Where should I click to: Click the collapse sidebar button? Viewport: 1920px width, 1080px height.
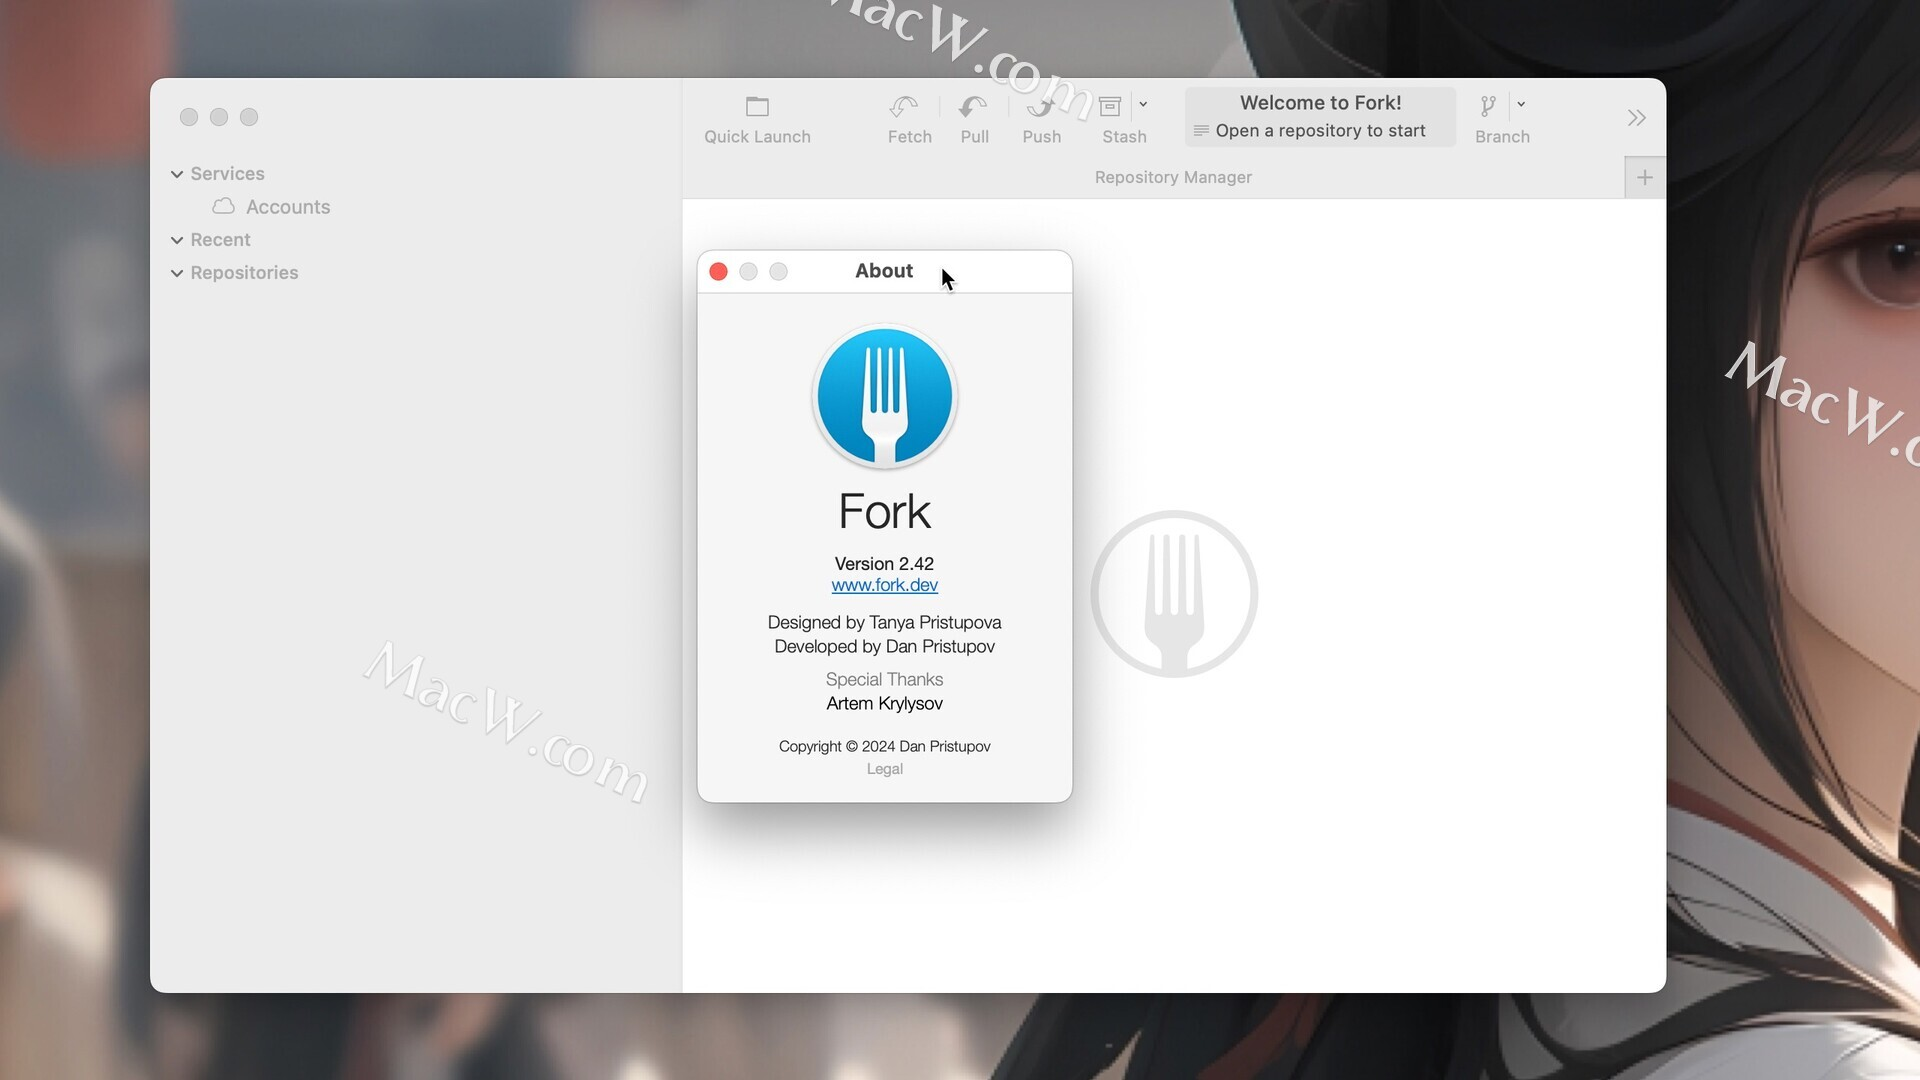(x=1636, y=119)
